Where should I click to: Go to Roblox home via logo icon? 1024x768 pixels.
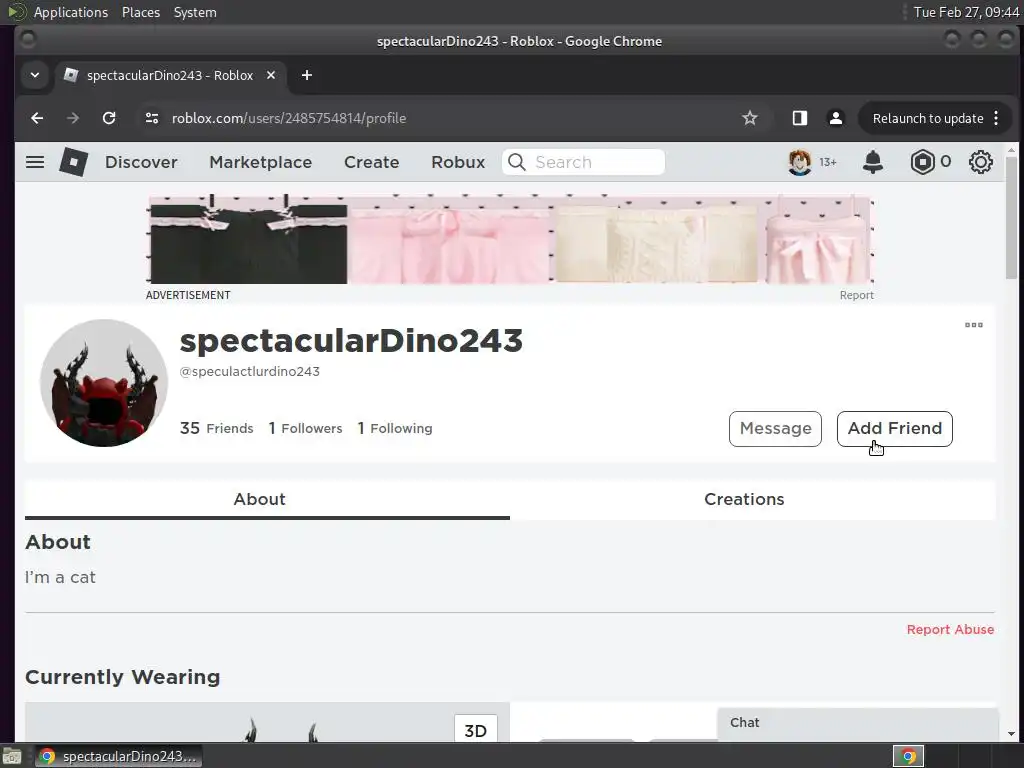(x=73, y=162)
